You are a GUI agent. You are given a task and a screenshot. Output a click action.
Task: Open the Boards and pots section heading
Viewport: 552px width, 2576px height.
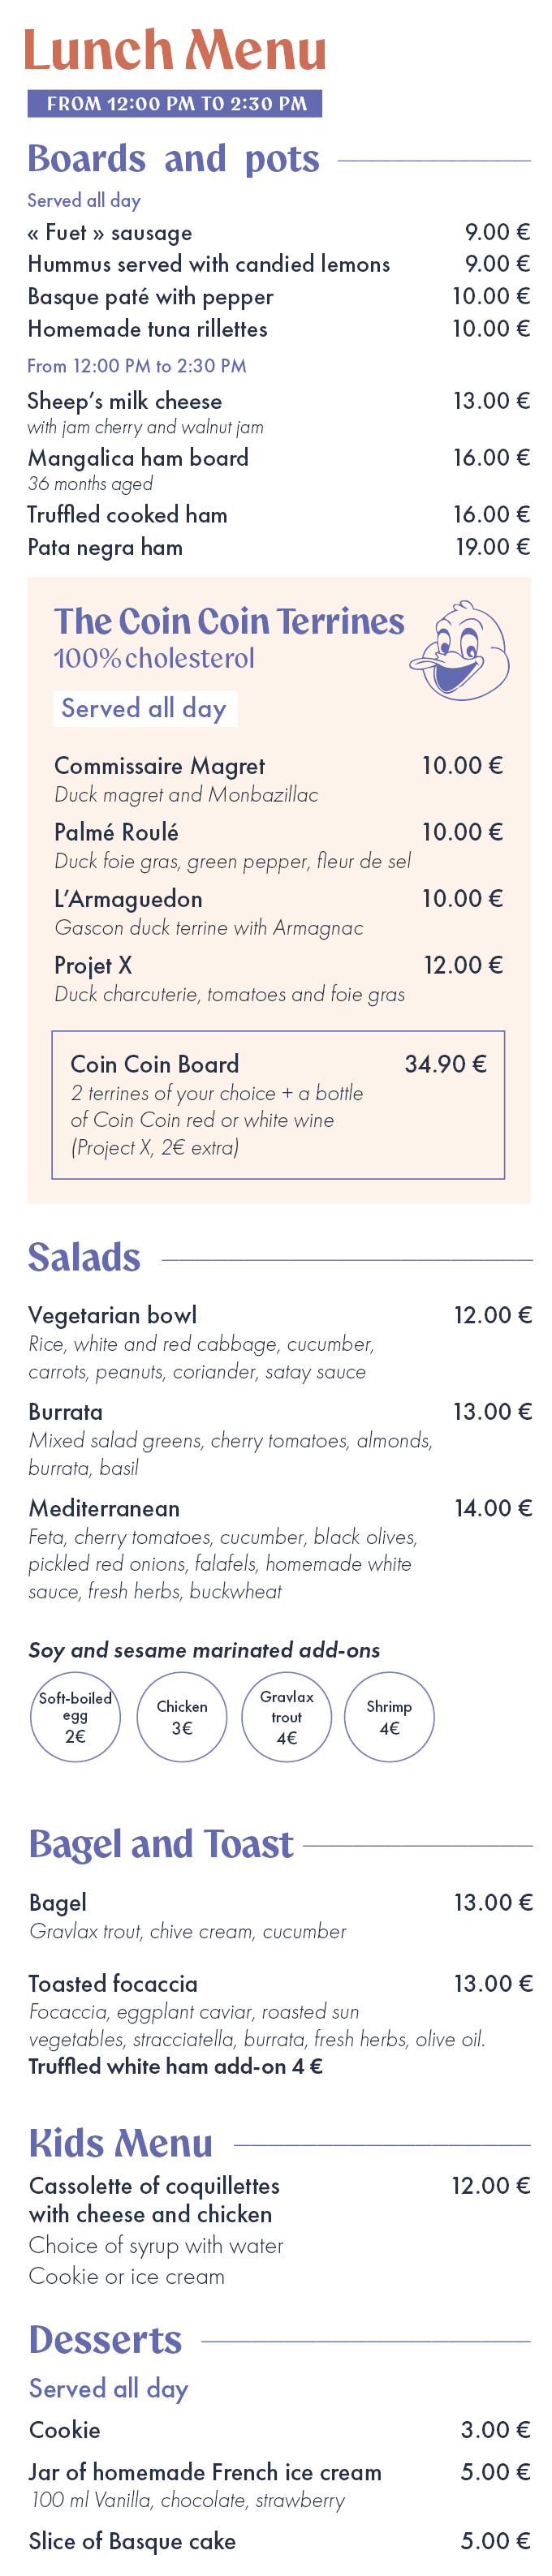pyautogui.click(x=174, y=159)
